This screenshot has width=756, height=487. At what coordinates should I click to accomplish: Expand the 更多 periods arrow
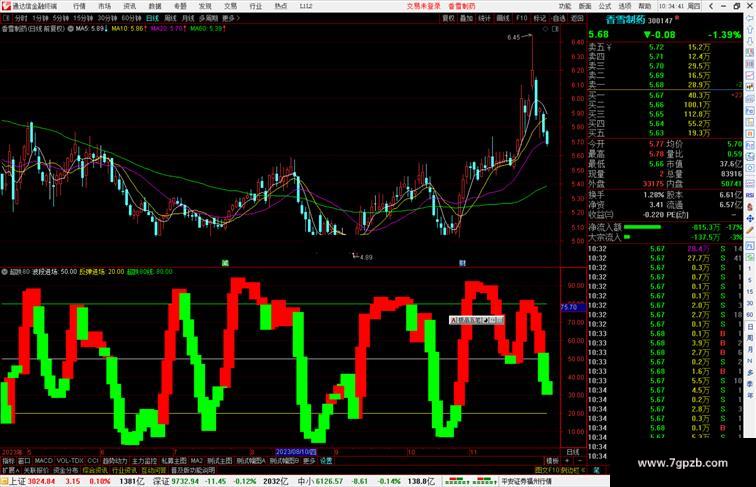[231, 18]
